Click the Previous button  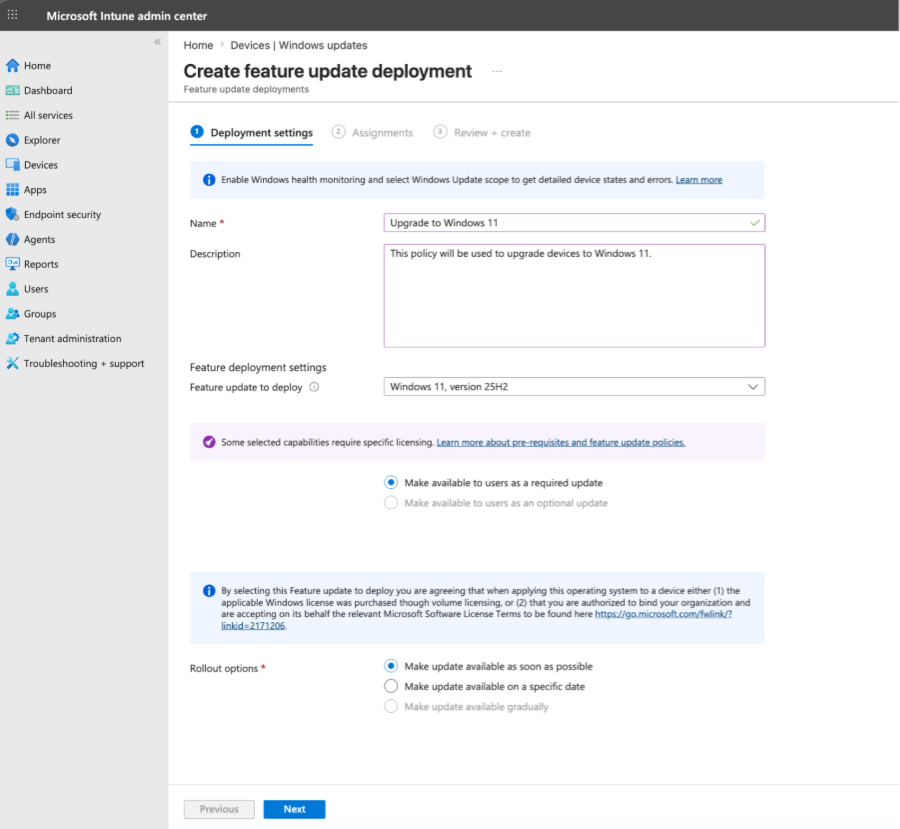pos(219,809)
